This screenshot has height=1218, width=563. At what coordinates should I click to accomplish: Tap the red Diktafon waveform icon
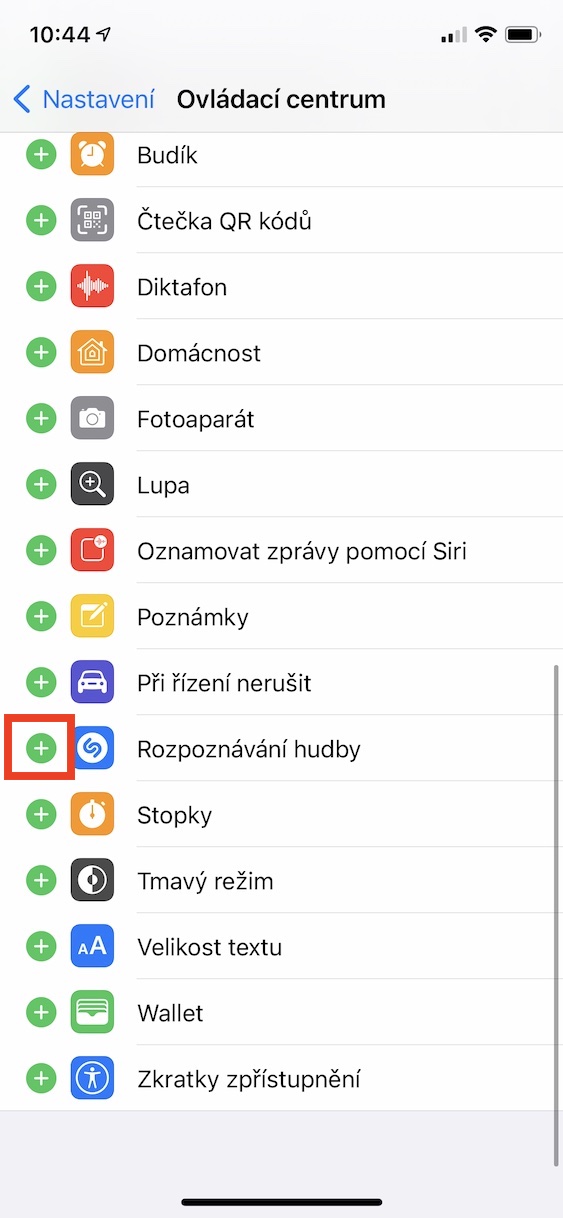92,287
